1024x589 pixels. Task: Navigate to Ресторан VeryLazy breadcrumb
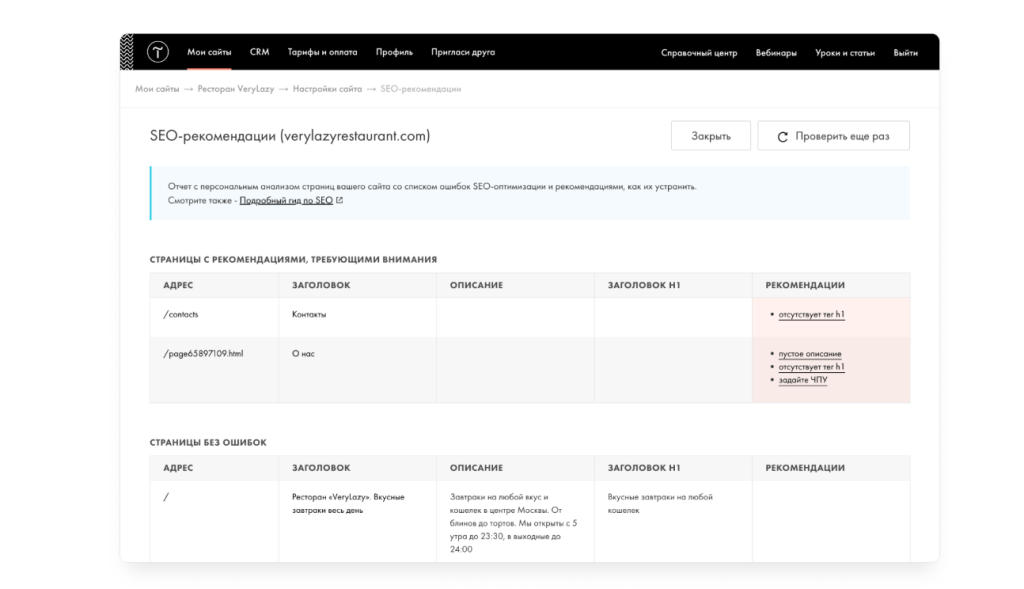[235, 89]
